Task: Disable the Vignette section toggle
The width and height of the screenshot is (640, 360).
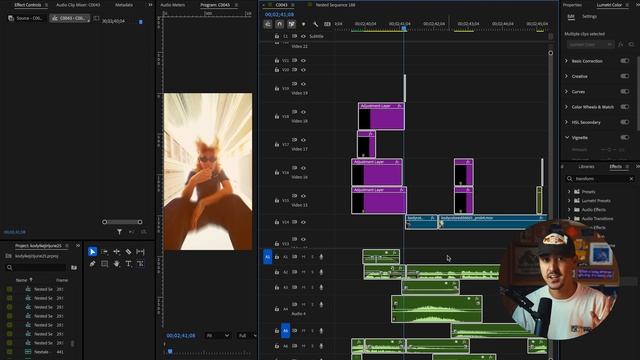Action: coord(624,138)
